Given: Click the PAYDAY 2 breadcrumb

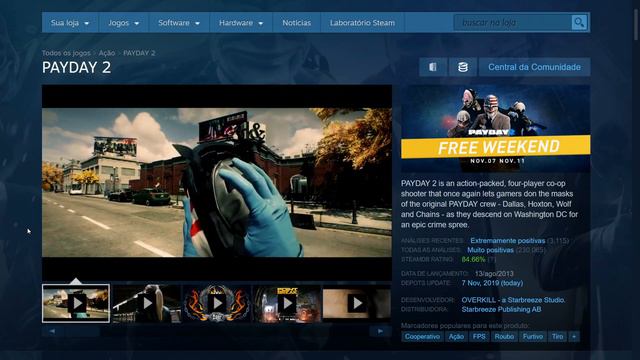Looking at the screenshot, I should (139, 53).
